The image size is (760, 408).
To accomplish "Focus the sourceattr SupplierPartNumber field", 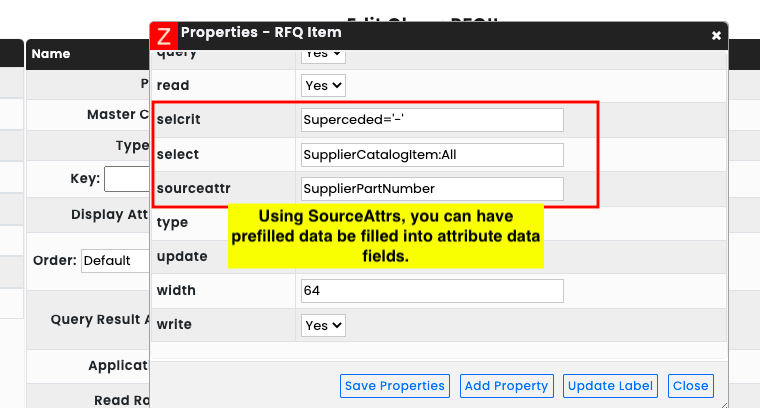I will 432,188.
